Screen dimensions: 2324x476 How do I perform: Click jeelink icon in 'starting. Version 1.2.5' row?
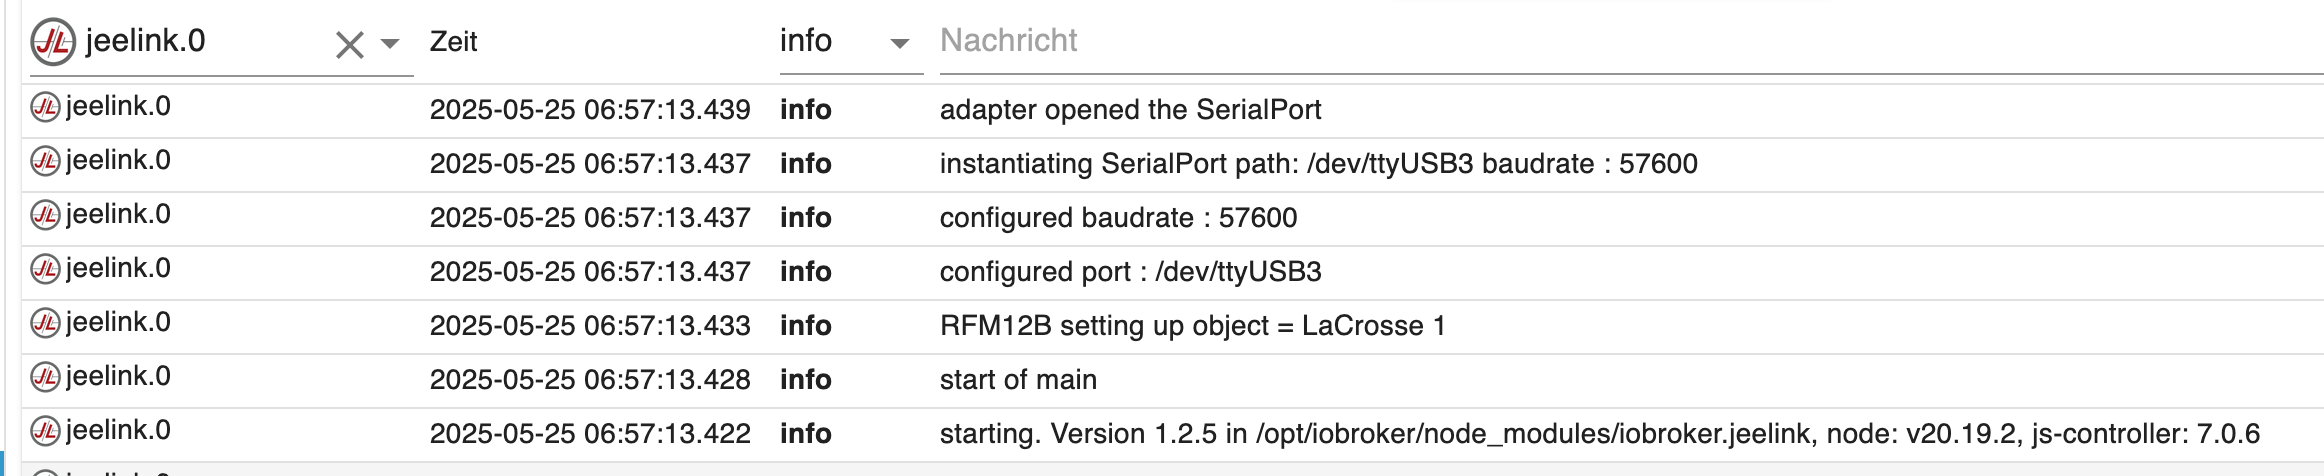(x=46, y=431)
